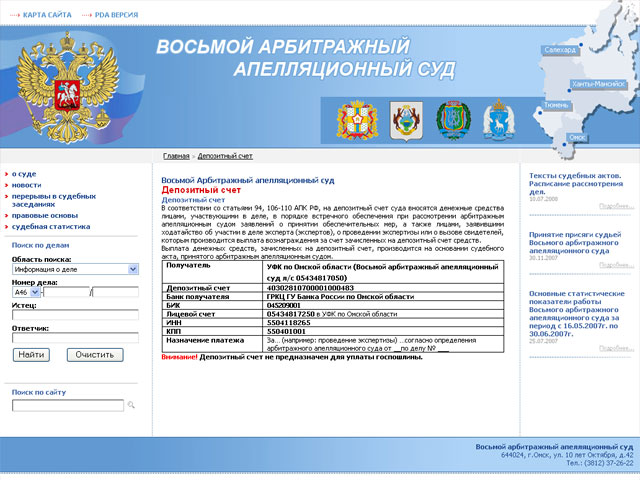Click the Omsk region coat of arms
The height and width of the screenshot is (480, 640).
357,120
